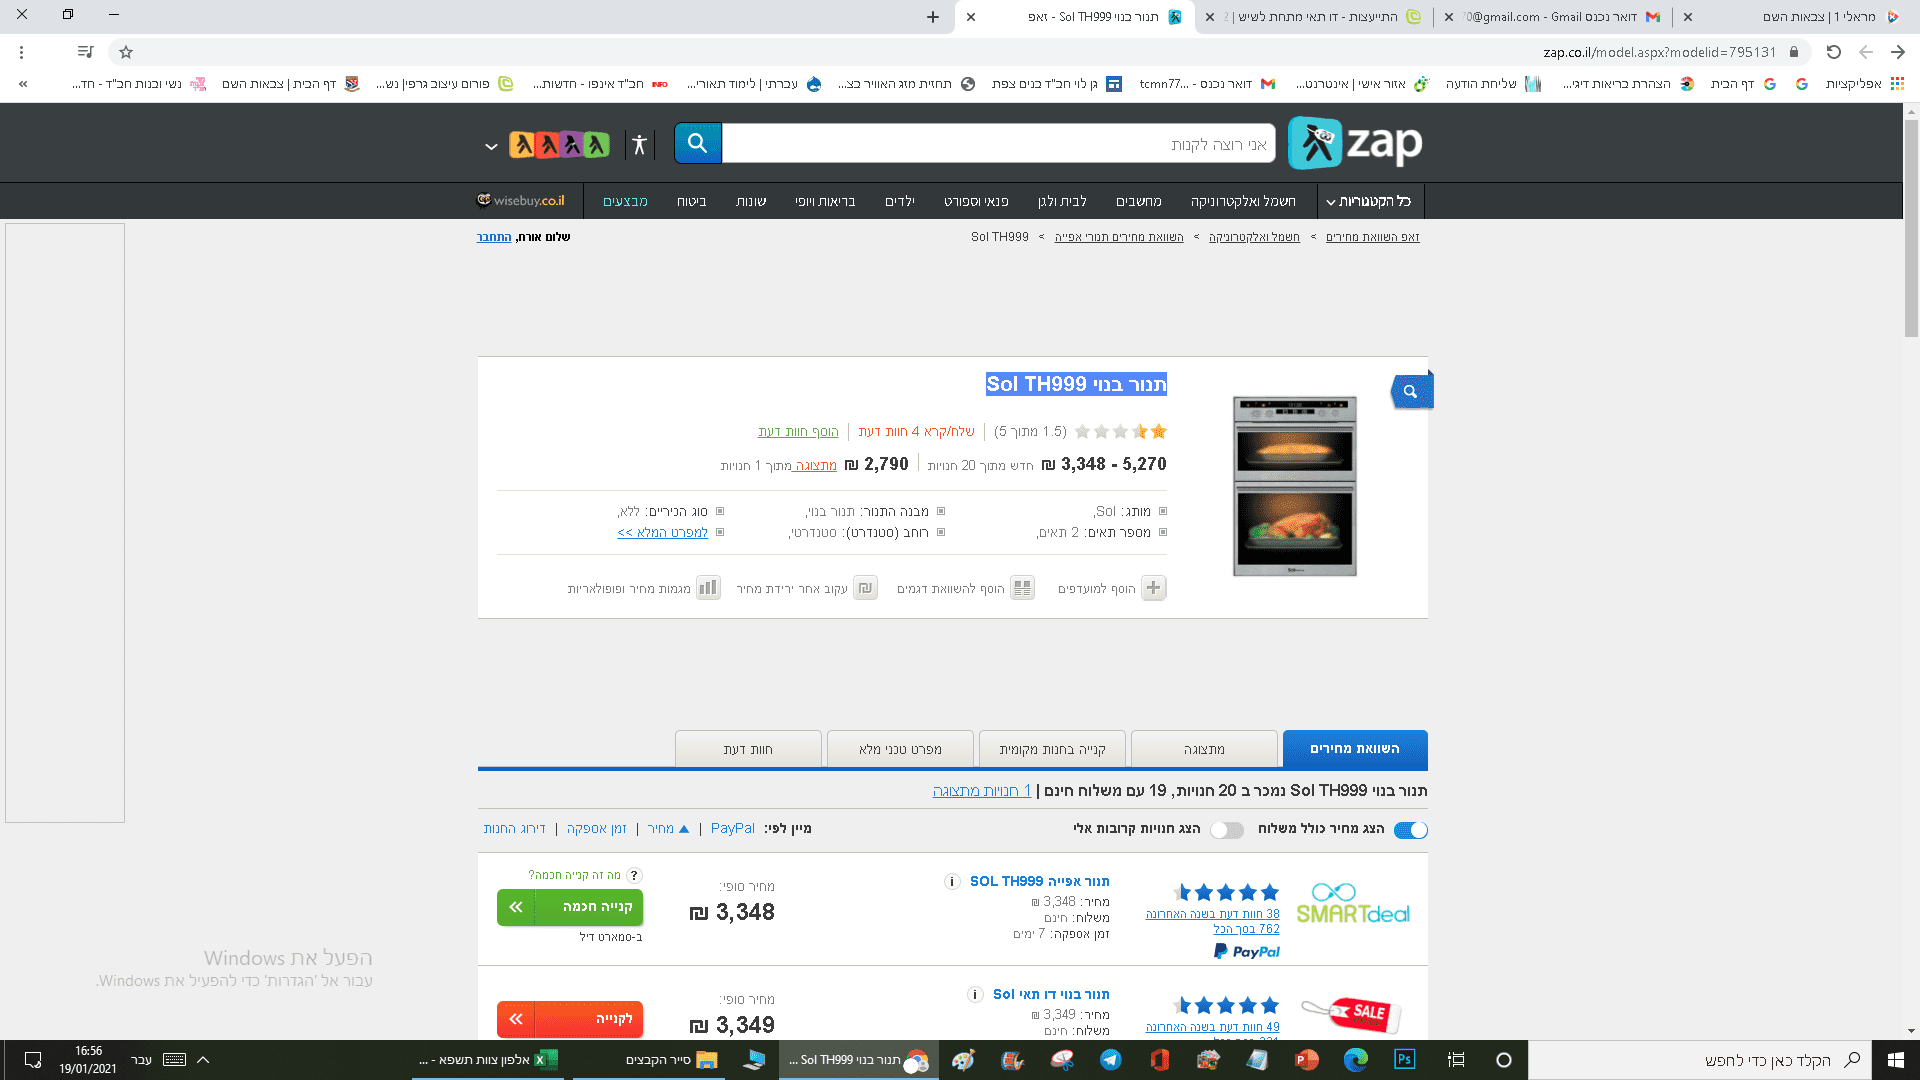
Task: Open Photoshop from the taskbar
Action: pos(1405,1060)
